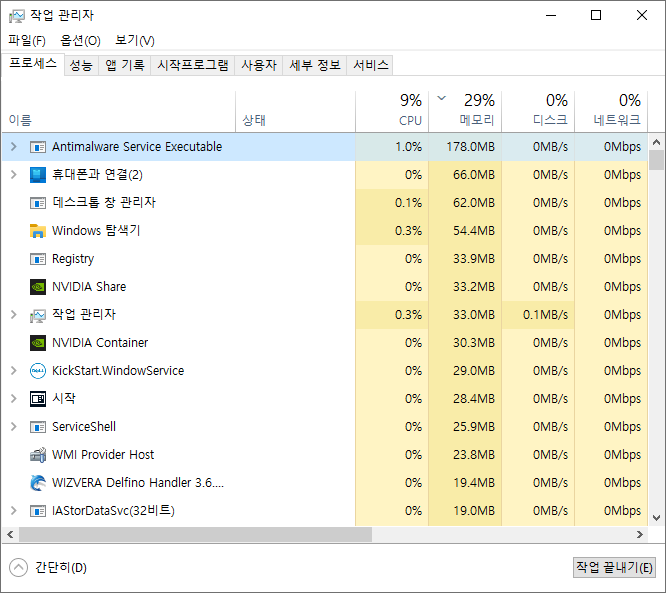666x593 pixels.
Task: Sort by the 이름 column header
Action: [119, 111]
